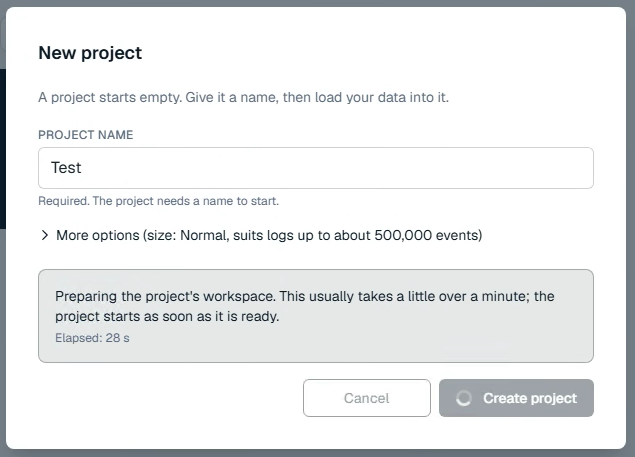Click the New project dialog heading

pos(90,53)
